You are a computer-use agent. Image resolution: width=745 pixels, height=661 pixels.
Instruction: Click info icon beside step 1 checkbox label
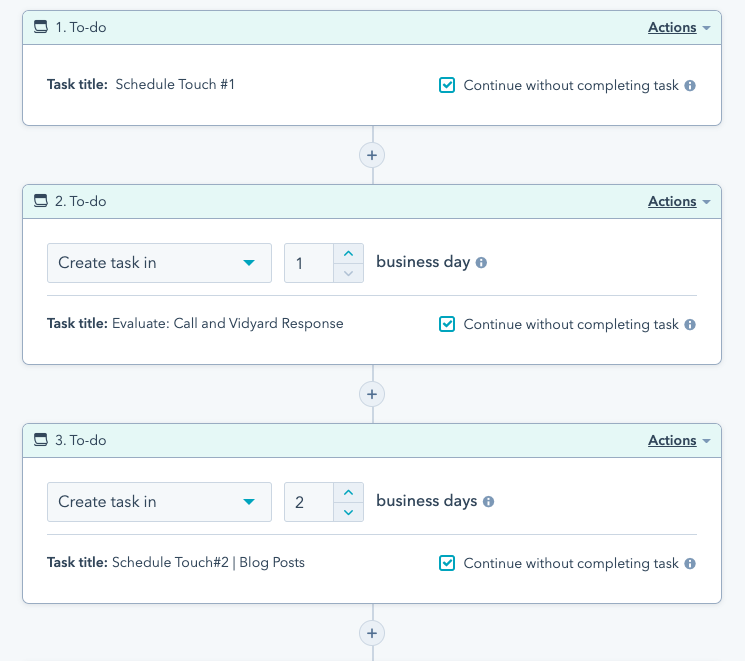point(689,86)
